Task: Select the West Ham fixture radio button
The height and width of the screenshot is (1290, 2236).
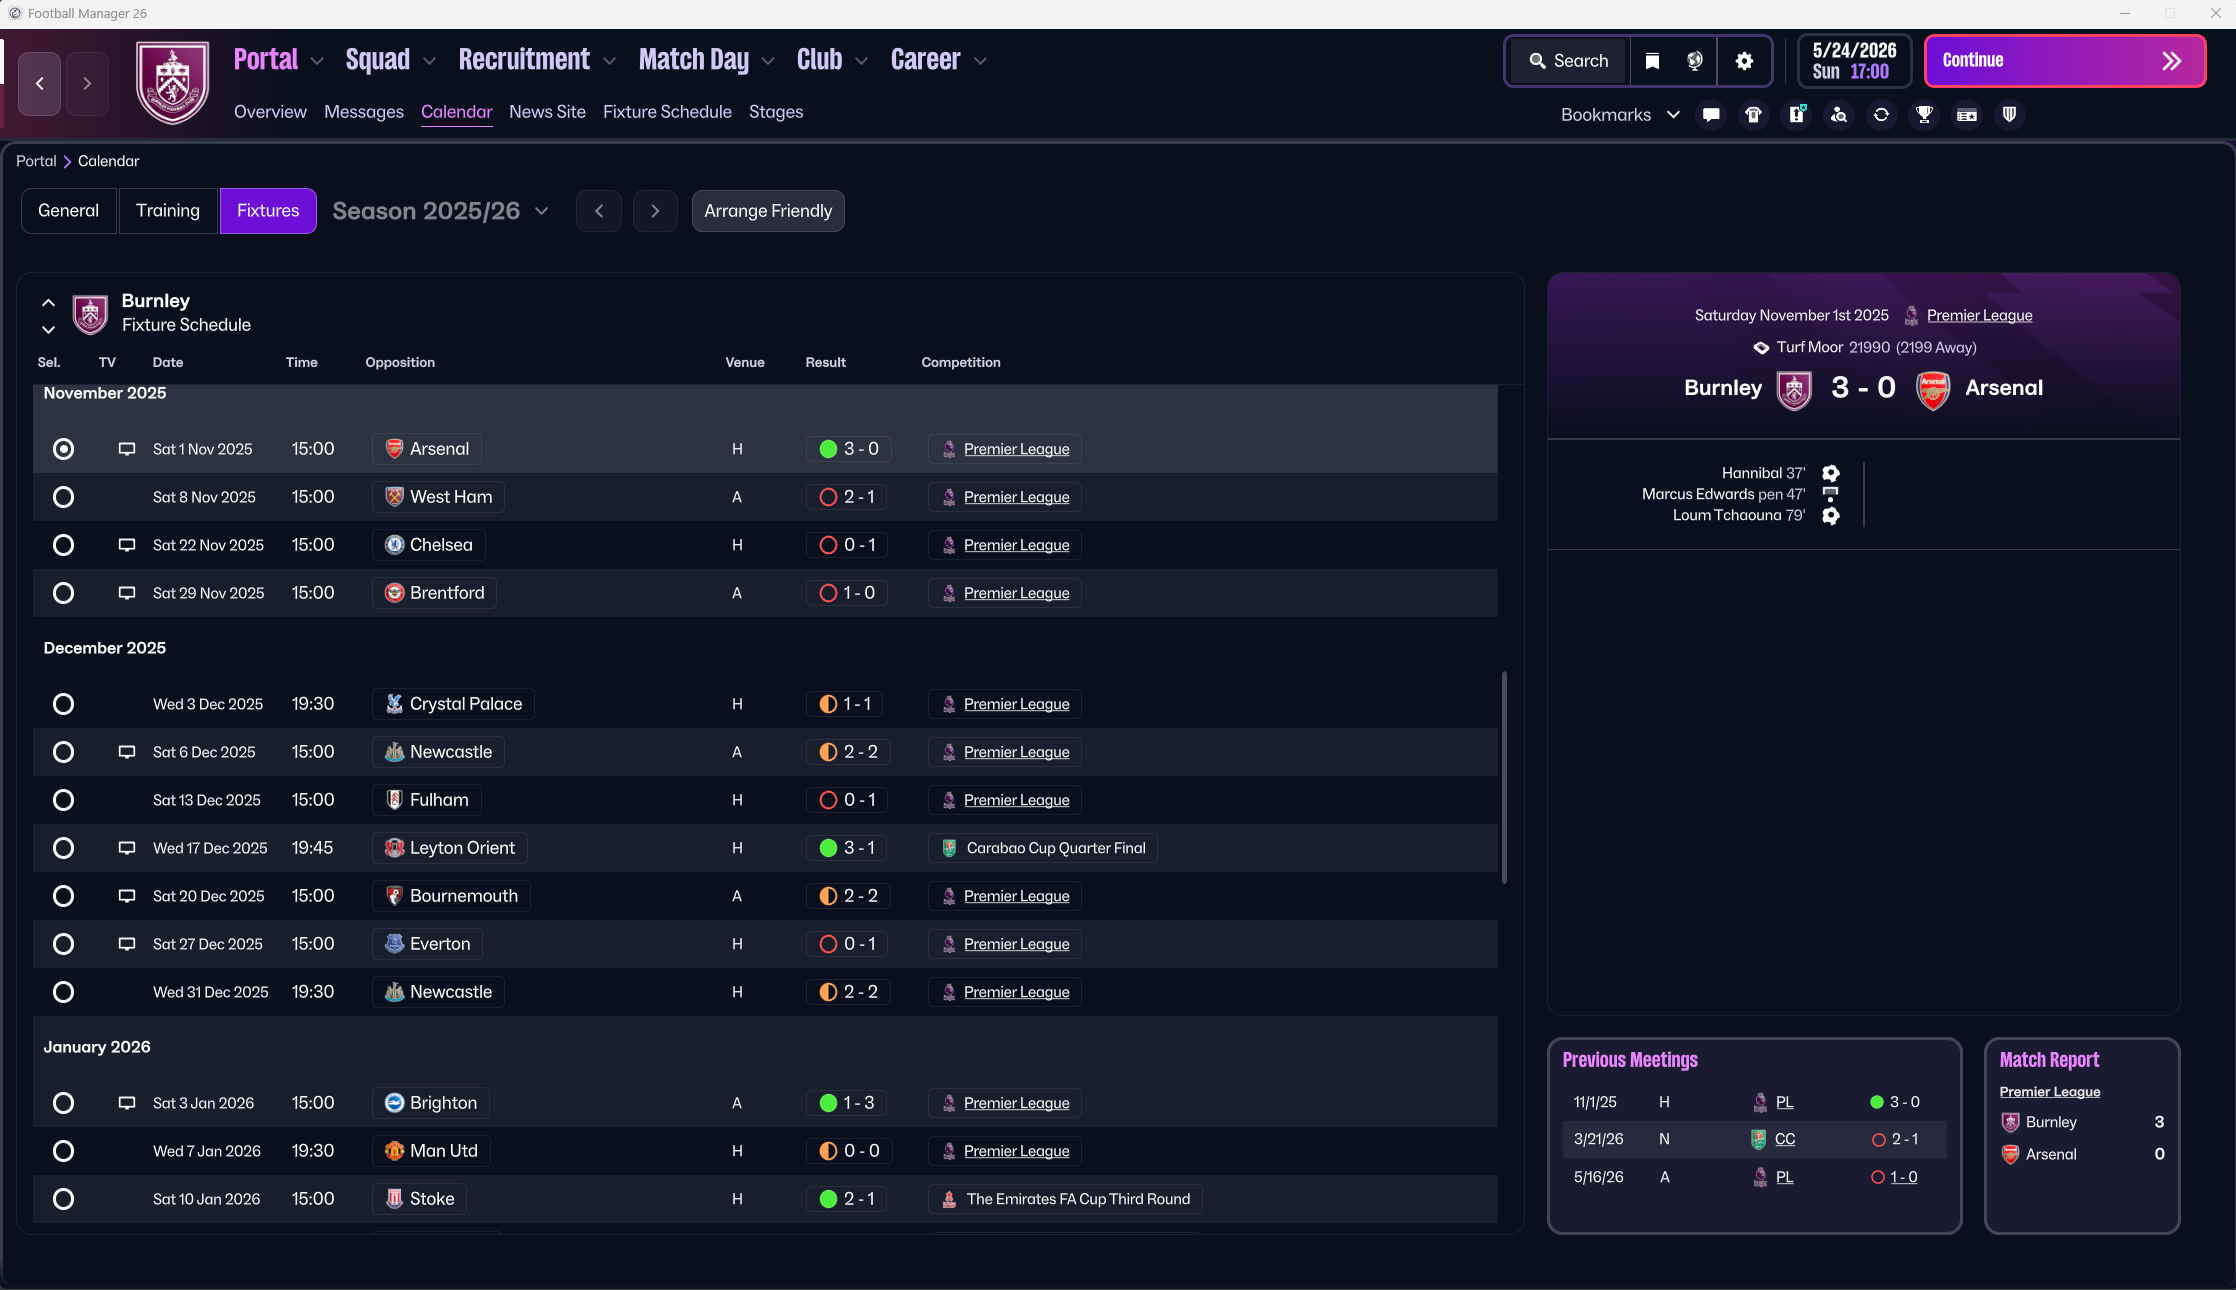Action: click(63, 497)
